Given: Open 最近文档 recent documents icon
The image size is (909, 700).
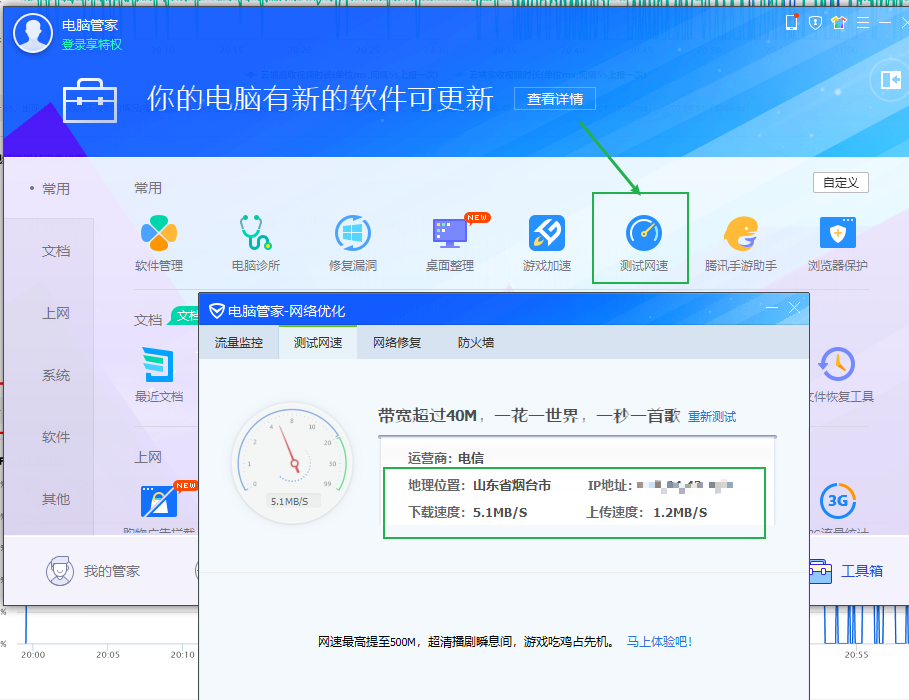Looking at the screenshot, I should coord(158,364).
